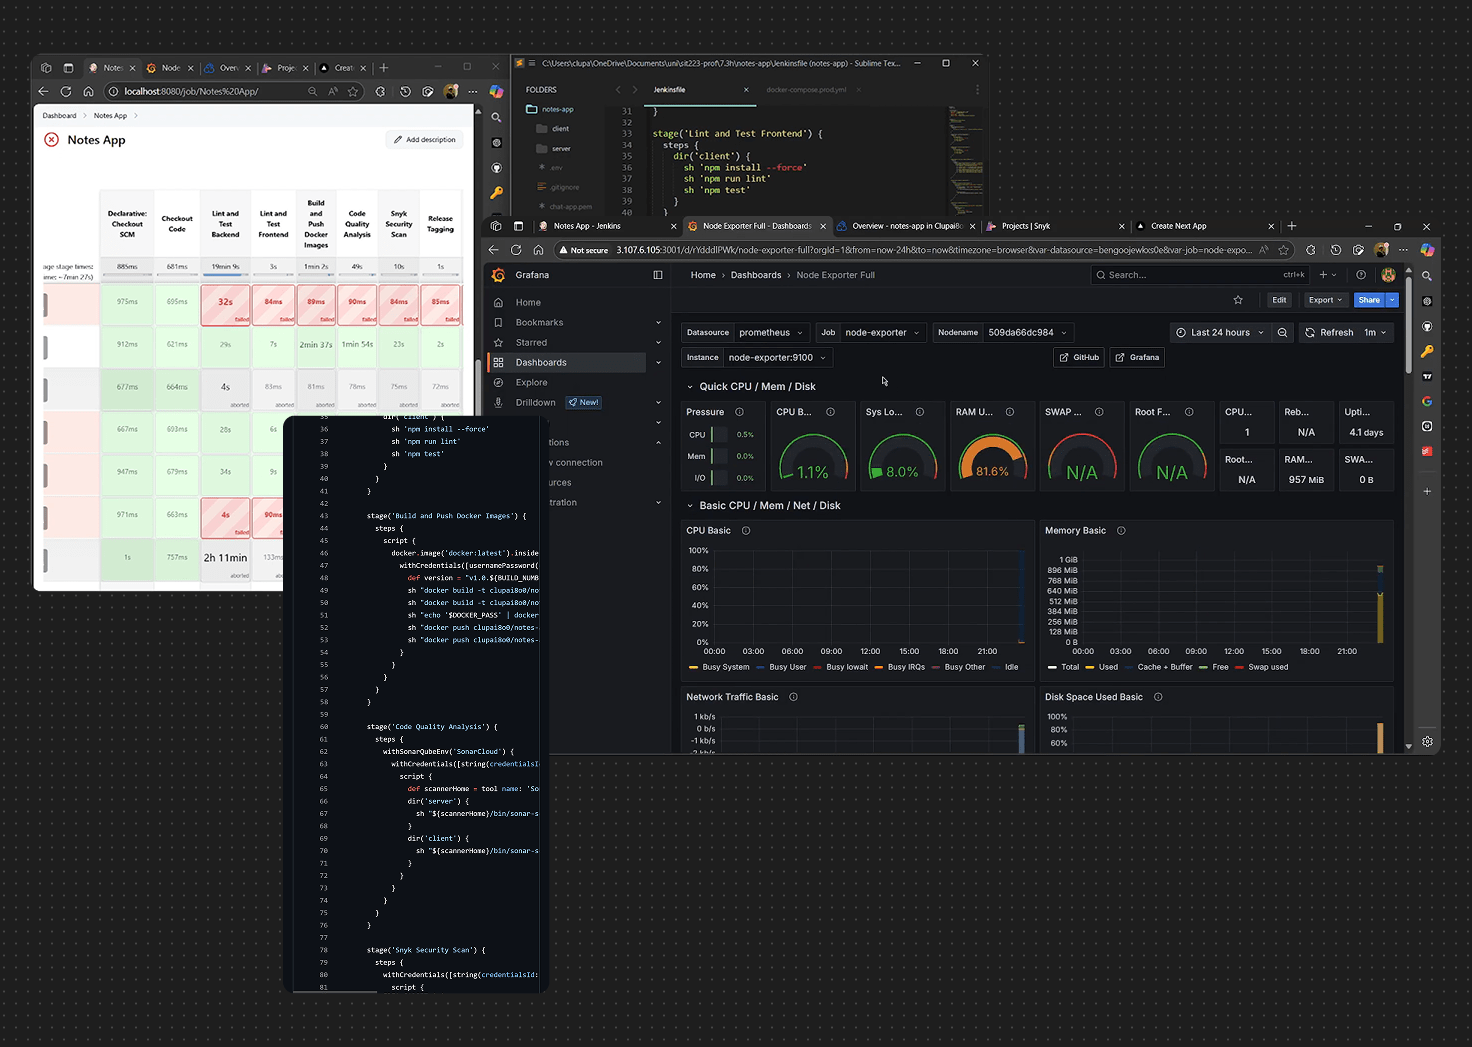Collapse the Quick CPU / Mem / Disk row
Screen dimensions: 1472x1047
tap(690, 387)
